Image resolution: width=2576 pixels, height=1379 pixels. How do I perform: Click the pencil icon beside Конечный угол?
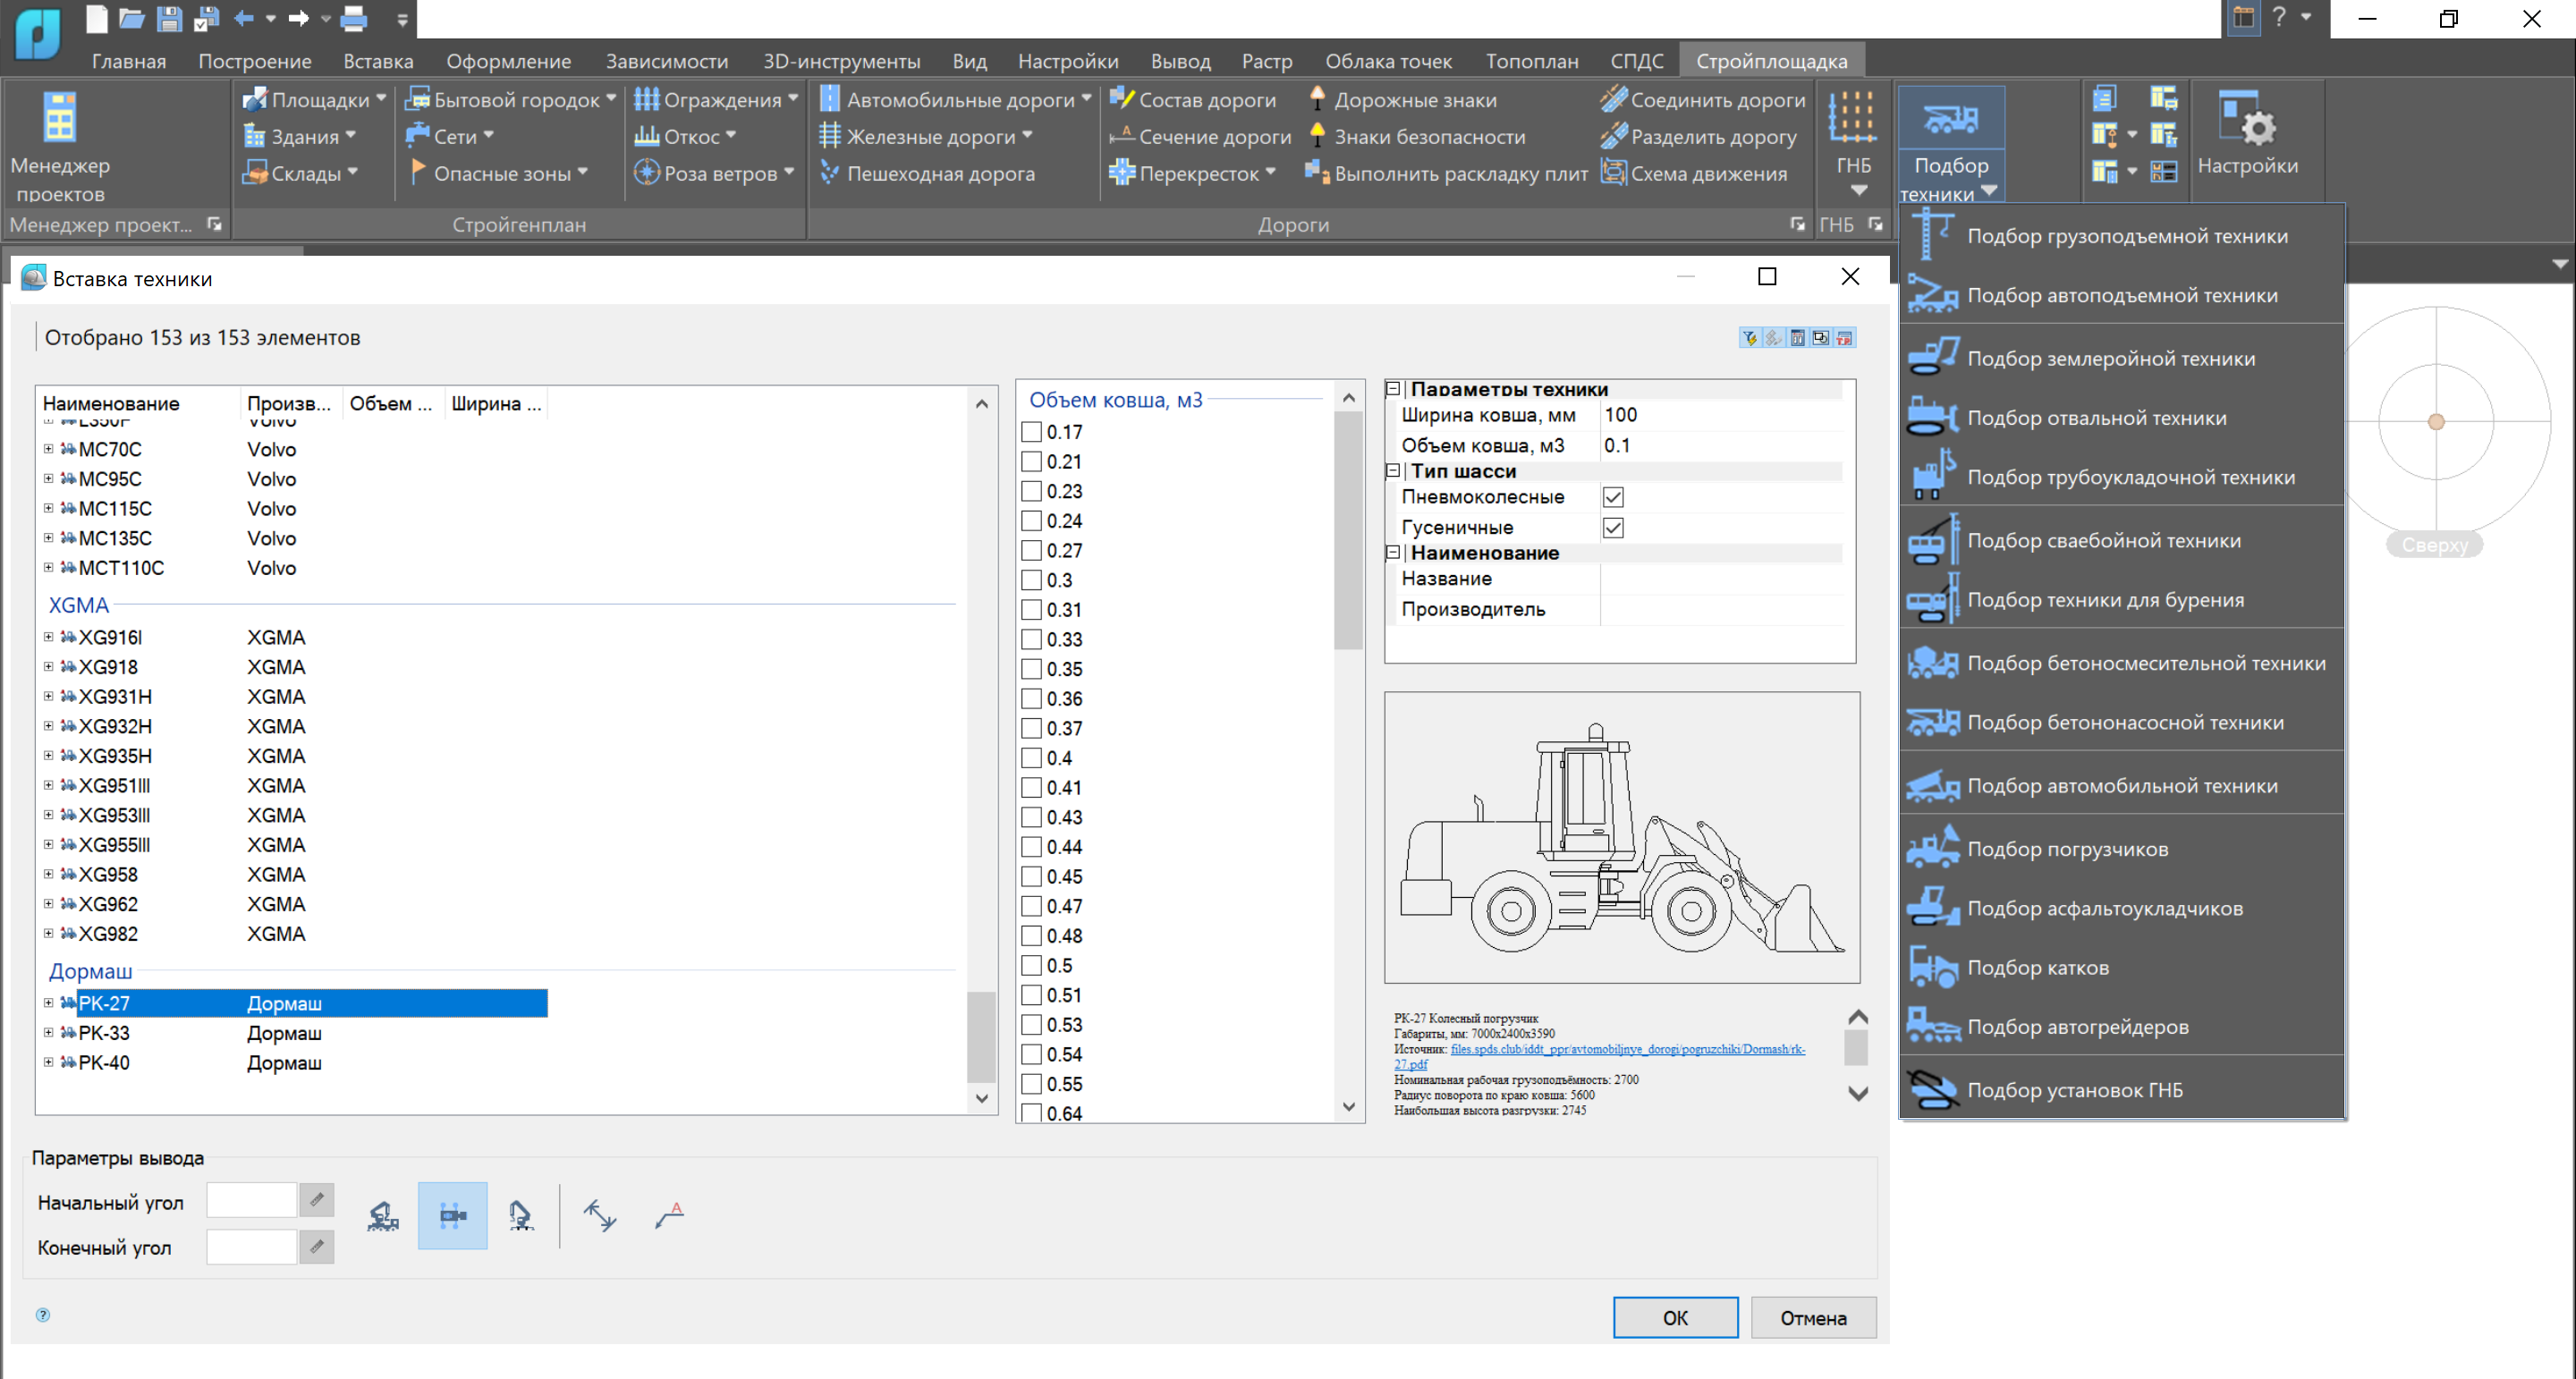tap(317, 1246)
